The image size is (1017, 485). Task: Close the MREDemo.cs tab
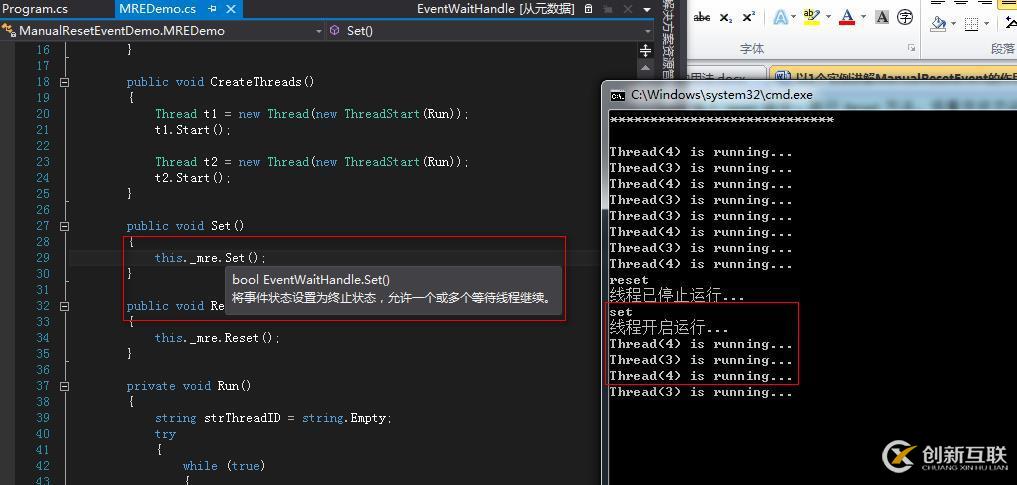231,9
